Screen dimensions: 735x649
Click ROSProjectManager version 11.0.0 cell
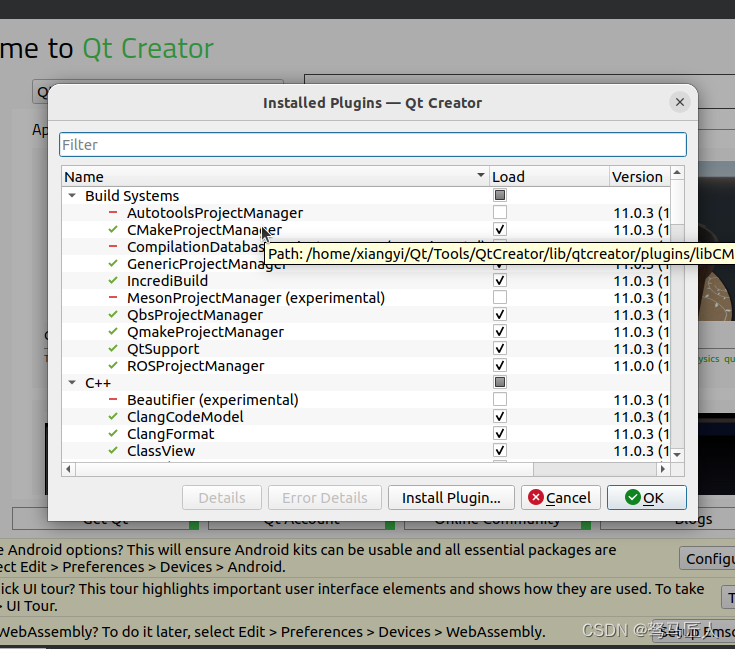(x=640, y=366)
